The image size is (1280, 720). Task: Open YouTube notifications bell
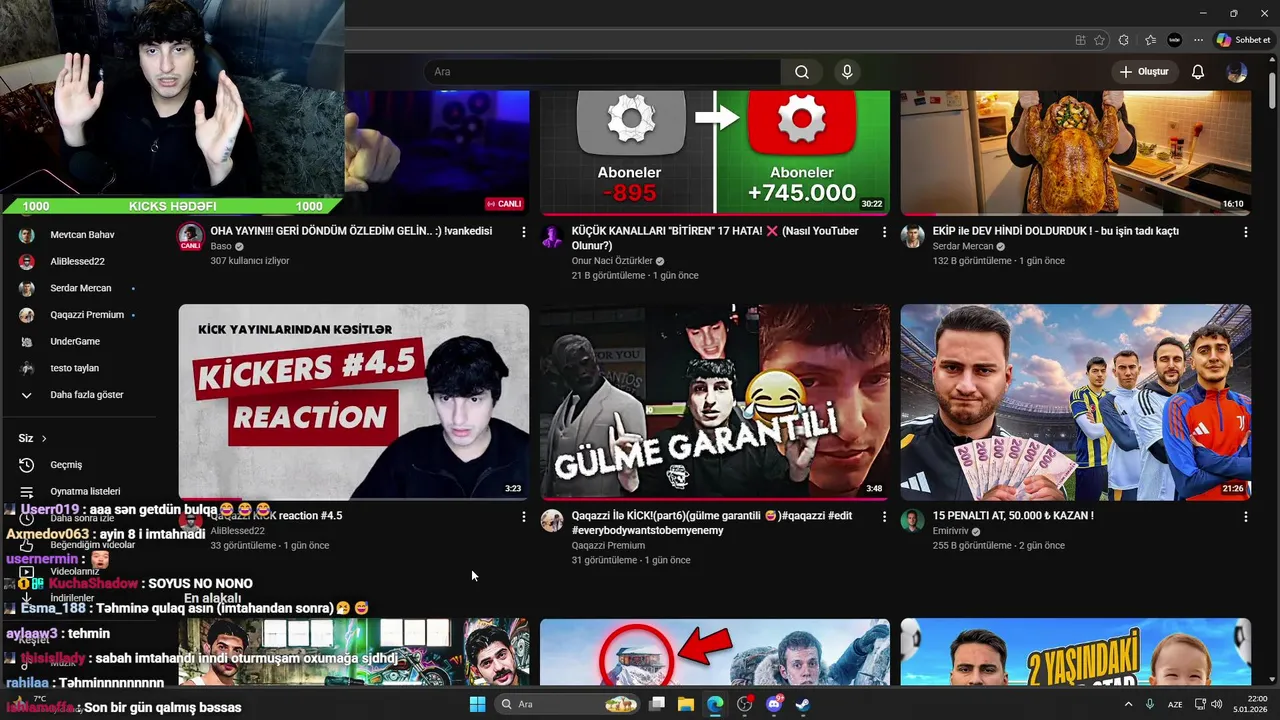pos(1198,72)
